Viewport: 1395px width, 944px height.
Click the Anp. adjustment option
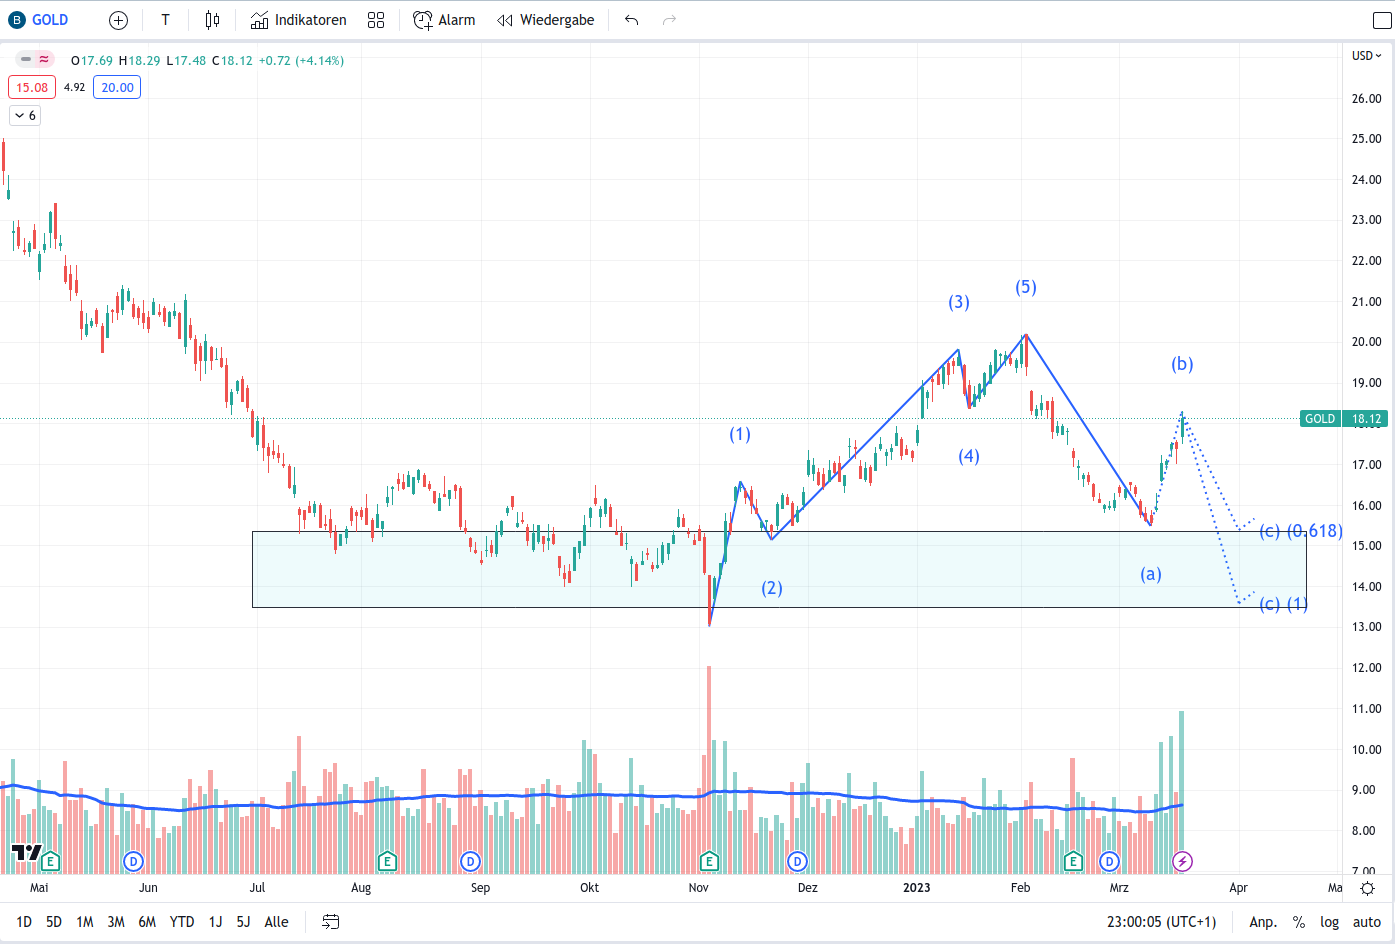(x=1263, y=921)
